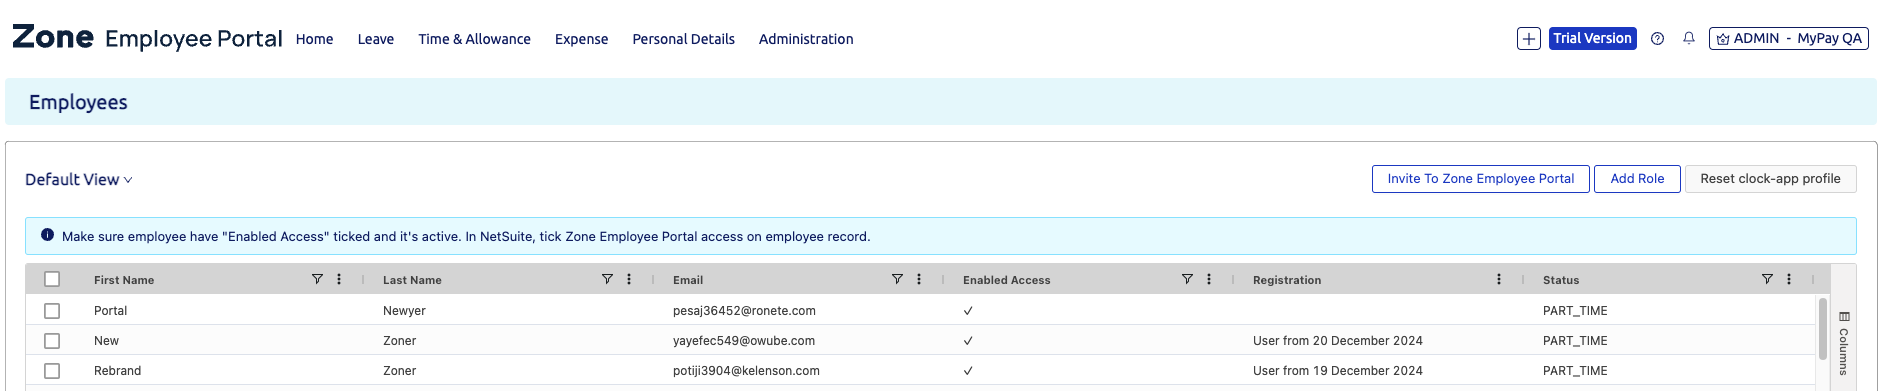Image resolution: width=1883 pixels, height=391 pixels.
Task: Click the Employees page heading
Action: tap(78, 102)
